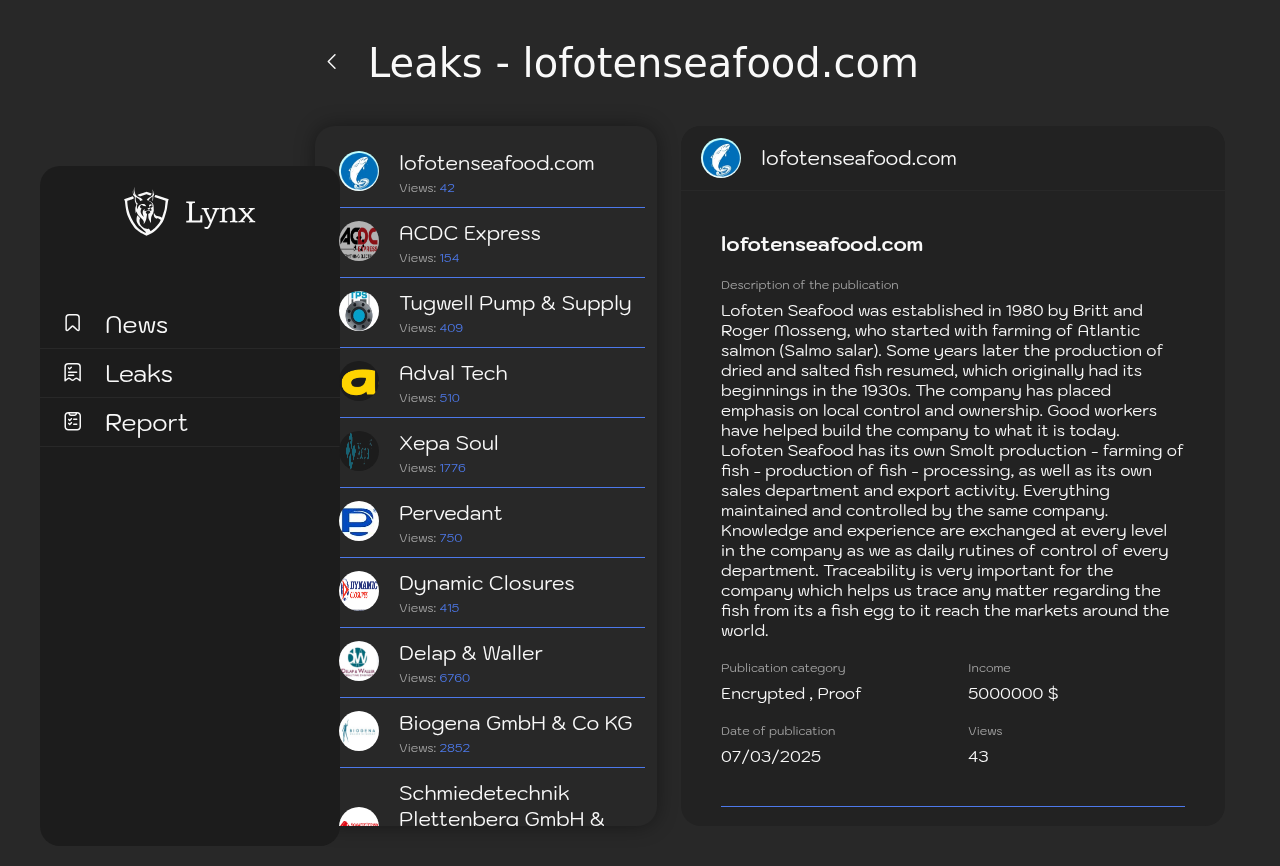Click the 'Views: 409' count
The width and height of the screenshot is (1280, 866).
[431, 328]
